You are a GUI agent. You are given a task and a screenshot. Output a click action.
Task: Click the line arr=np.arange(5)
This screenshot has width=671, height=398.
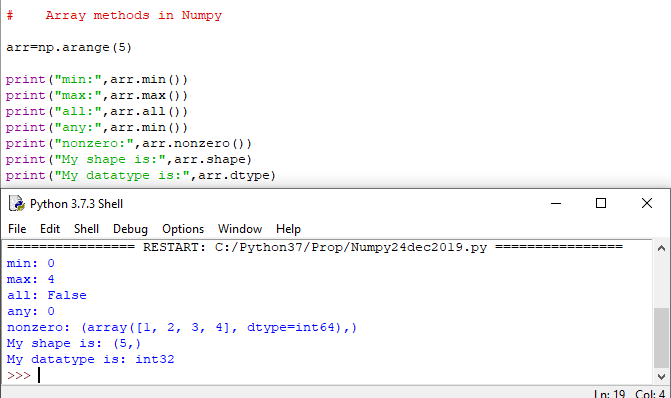[x=69, y=47]
